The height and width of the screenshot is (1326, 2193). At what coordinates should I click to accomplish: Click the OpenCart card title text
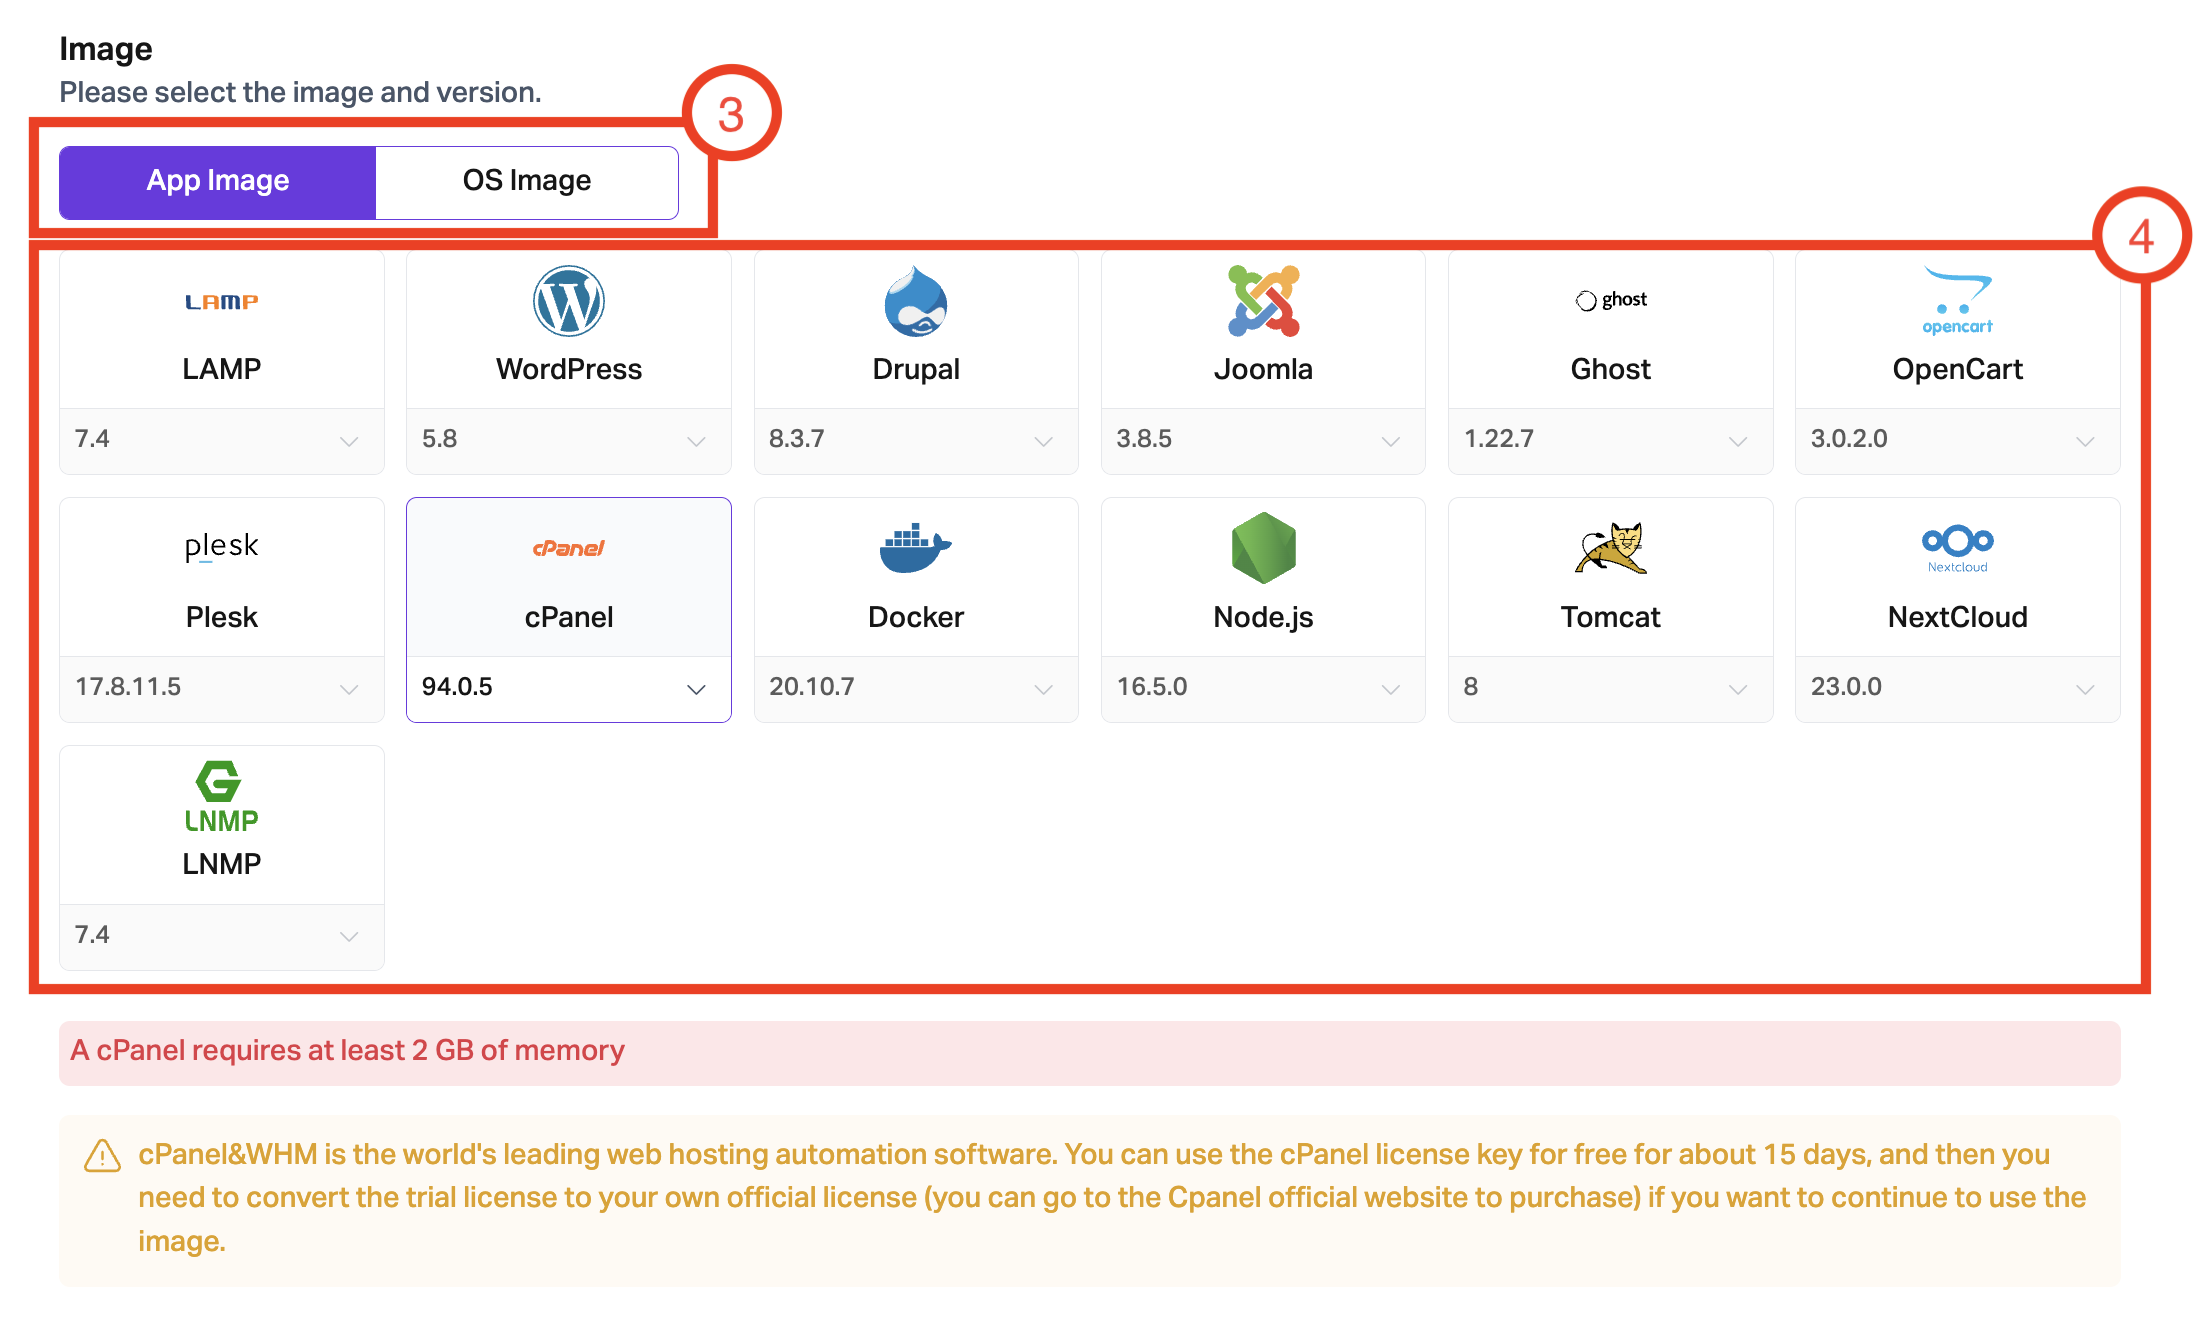coord(1958,369)
